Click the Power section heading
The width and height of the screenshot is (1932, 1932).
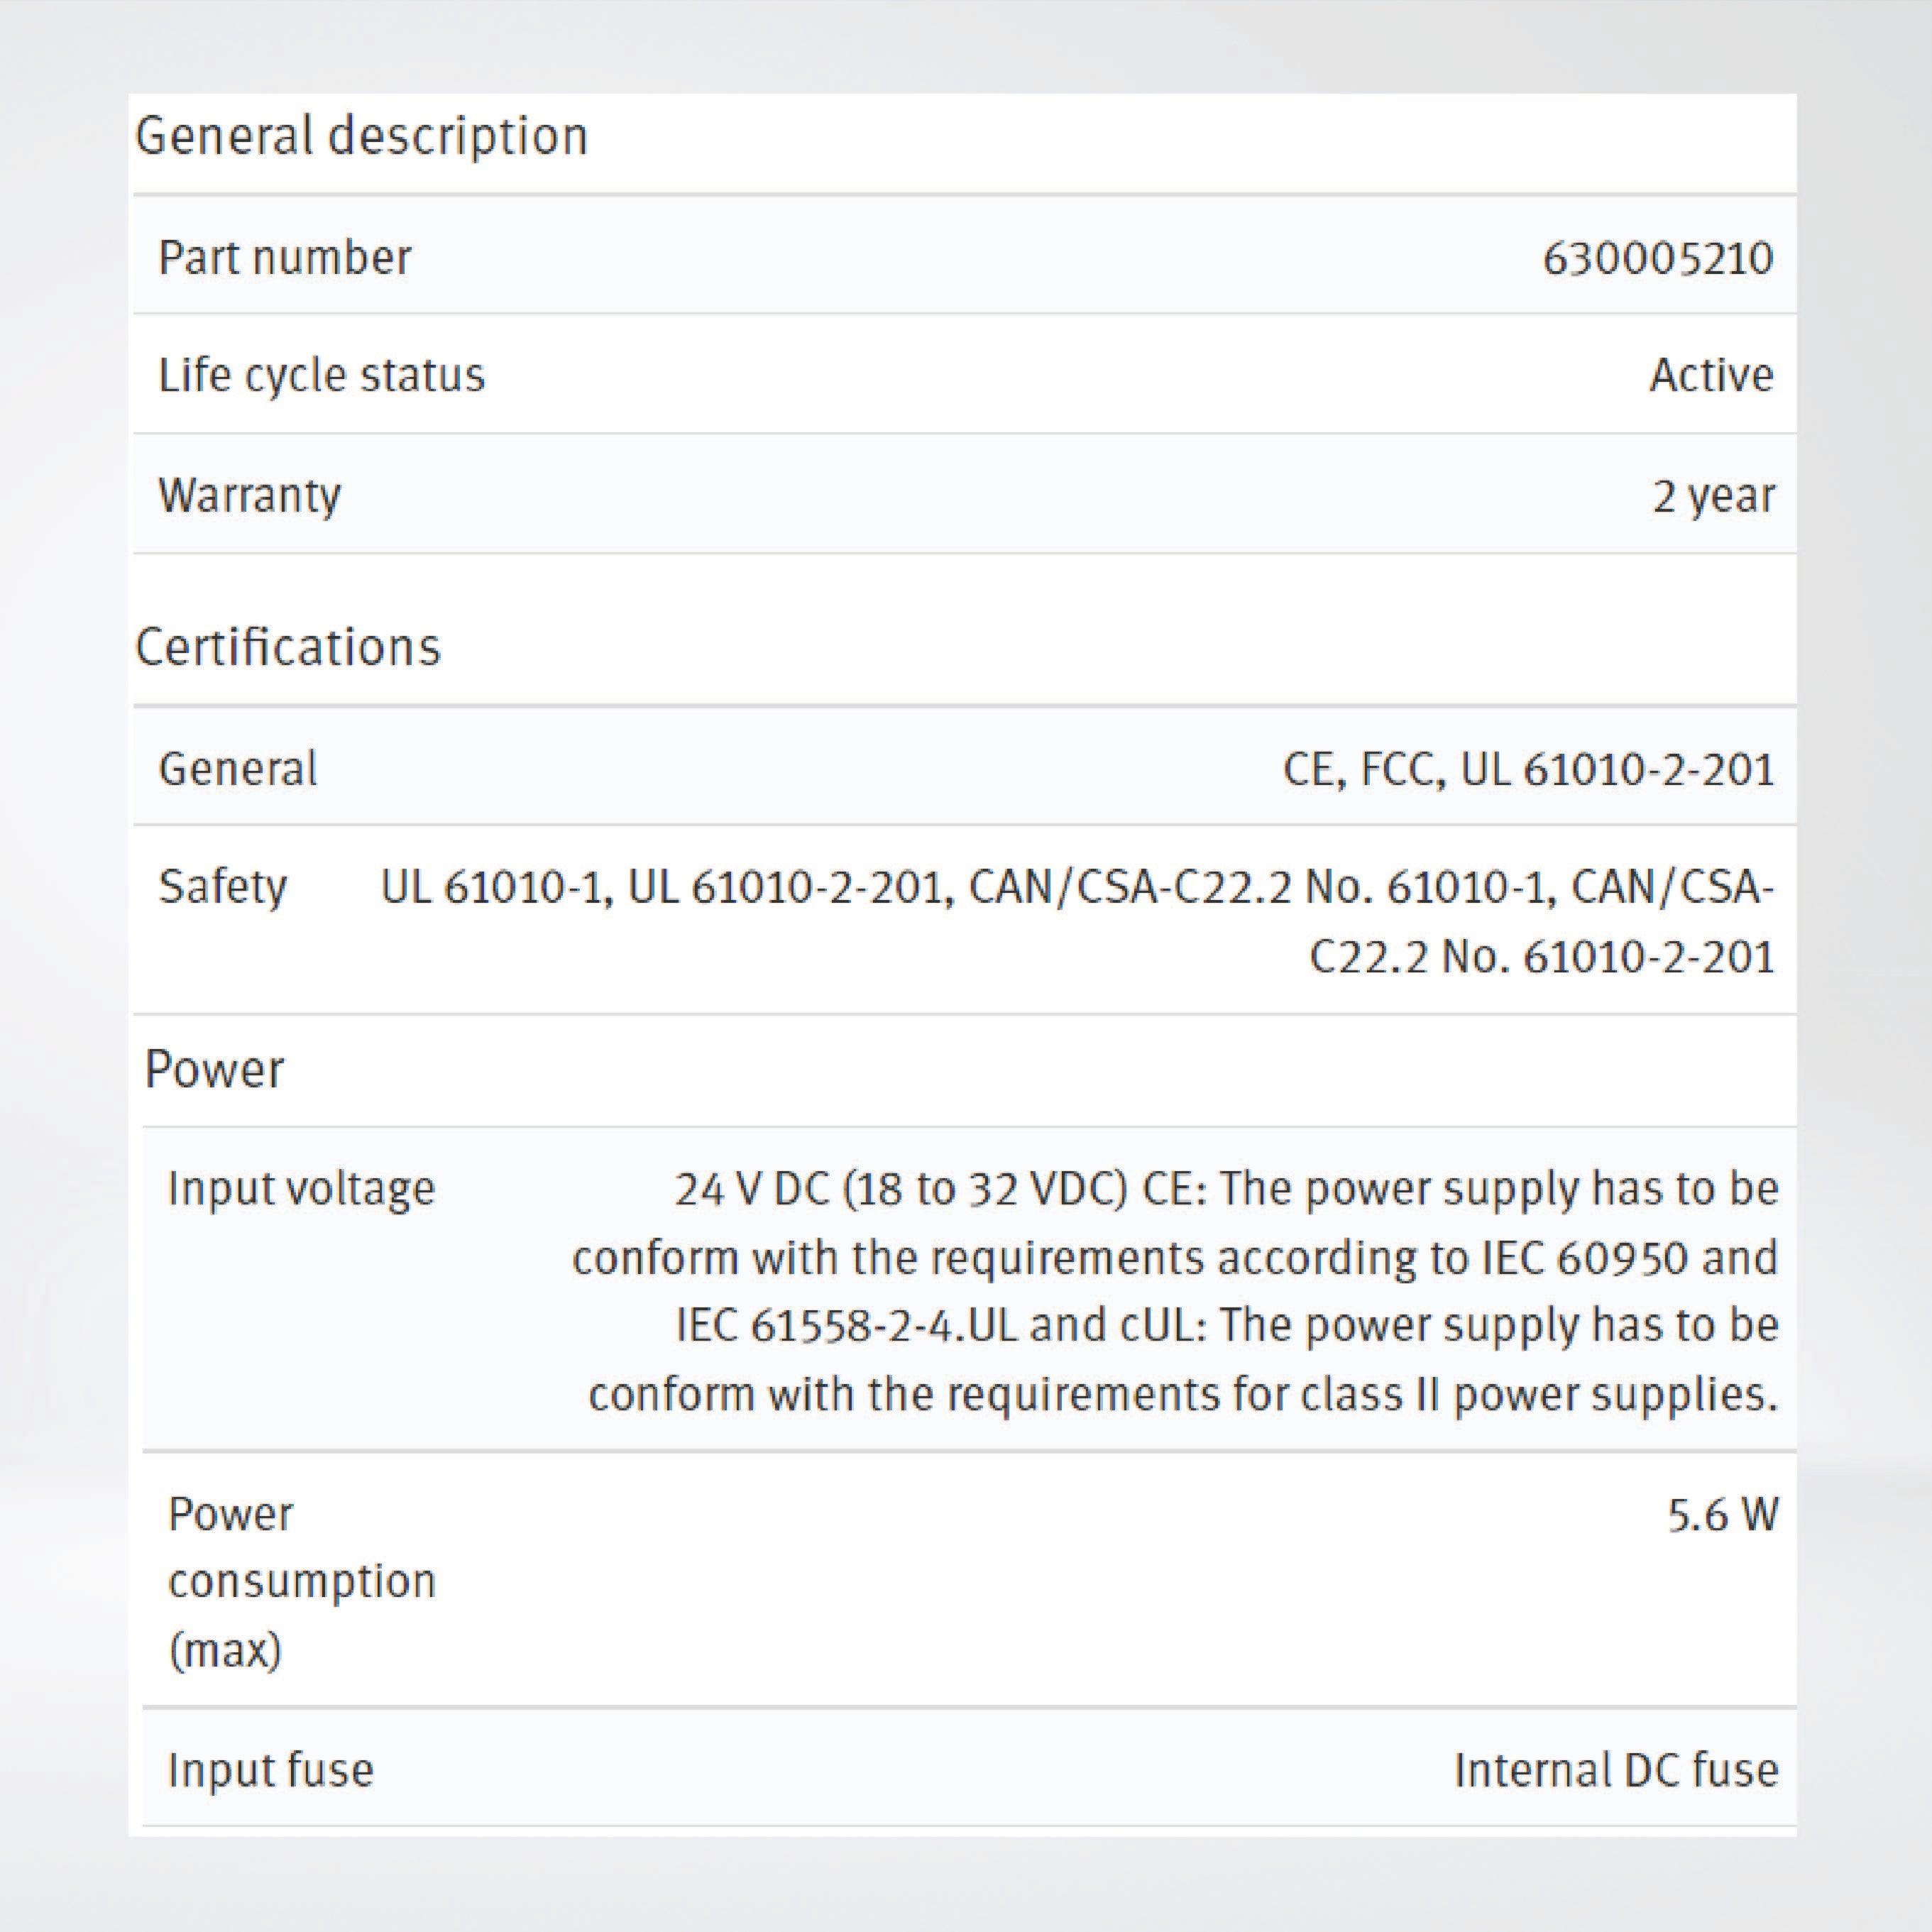[x=214, y=1070]
